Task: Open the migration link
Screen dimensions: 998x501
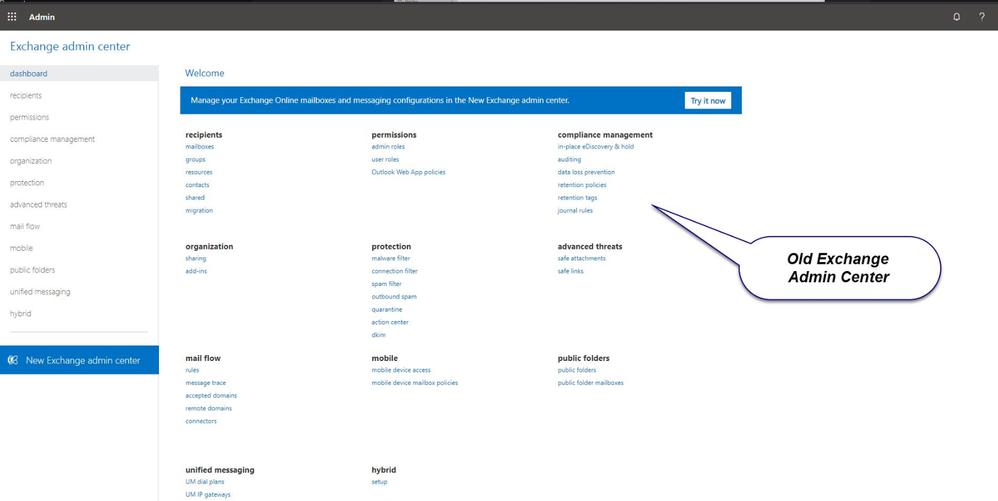Action: (x=199, y=210)
